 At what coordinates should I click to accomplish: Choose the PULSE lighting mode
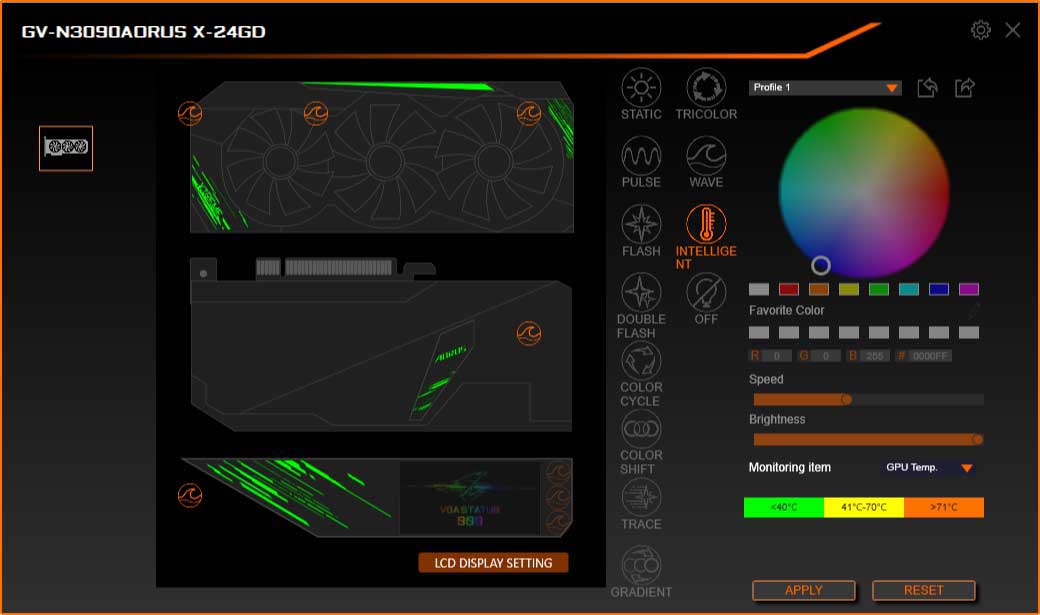pos(641,156)
